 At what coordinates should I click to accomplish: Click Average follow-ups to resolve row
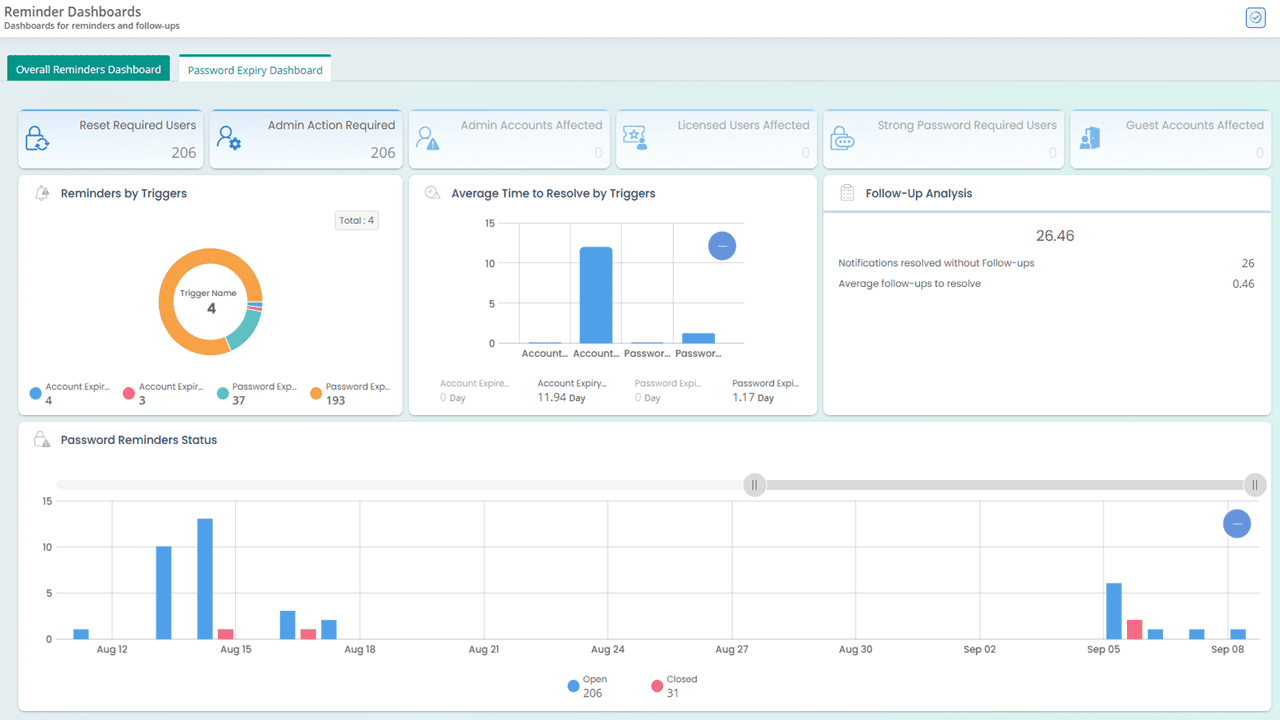[1046, 284]
